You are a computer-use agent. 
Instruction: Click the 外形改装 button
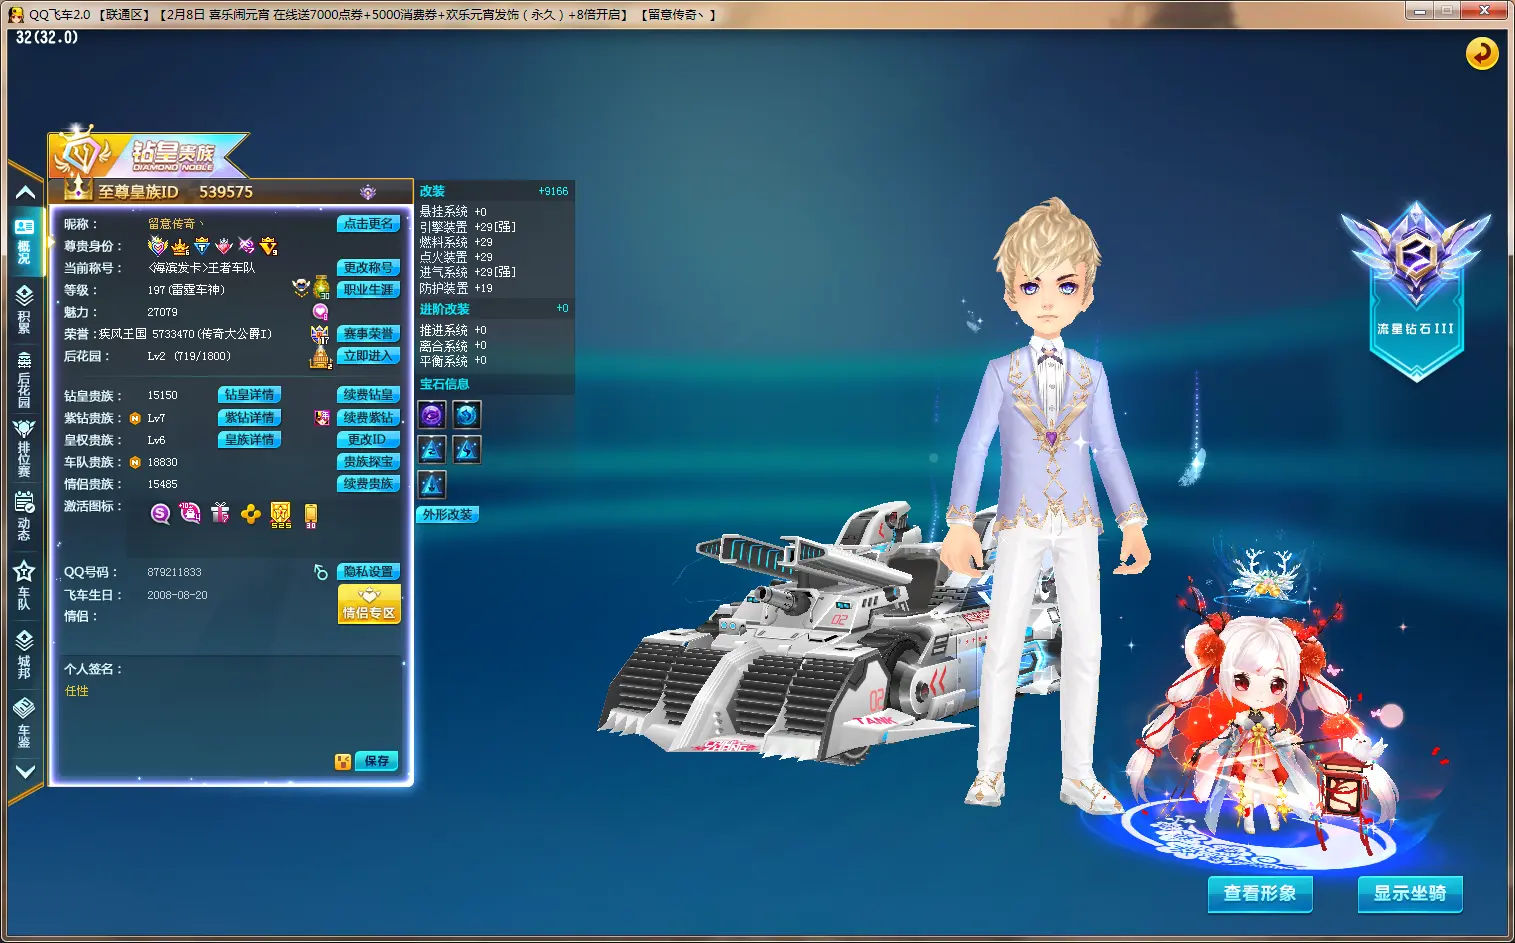point(447,515)
